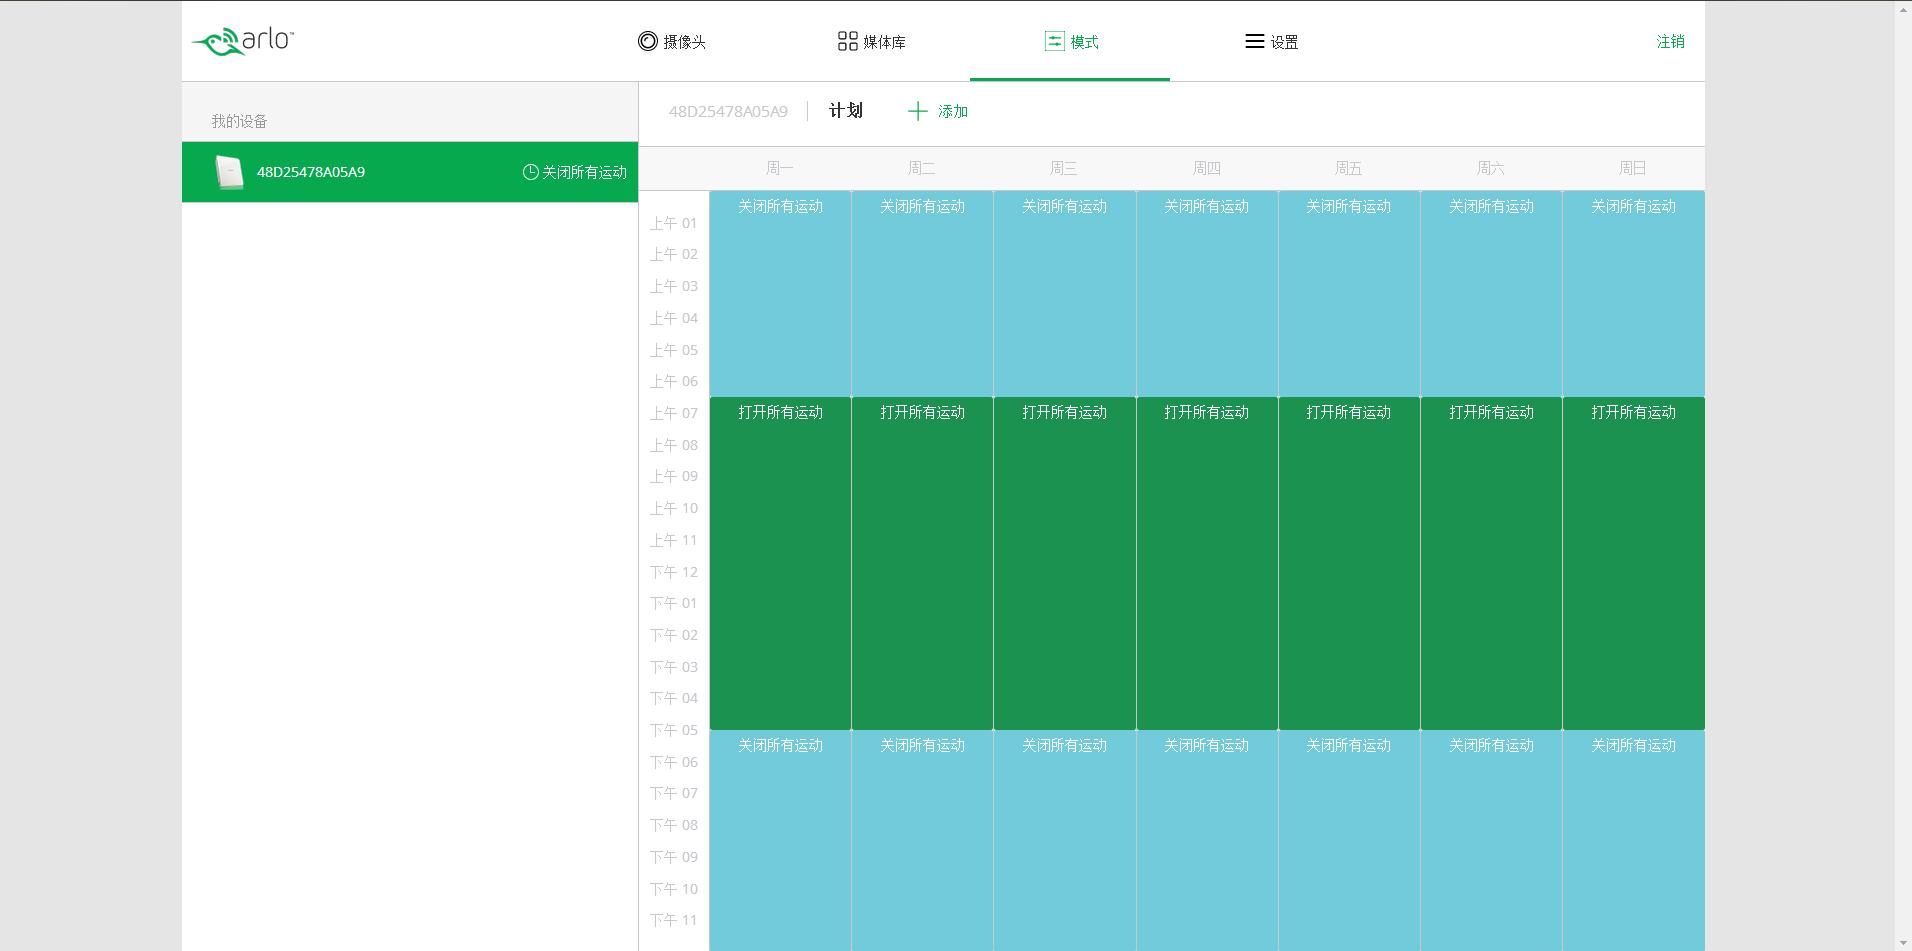Screen dimensions: 1912x951
Task: Select Tuesday 打开所有运动 green block
Action: pos(922,563)
